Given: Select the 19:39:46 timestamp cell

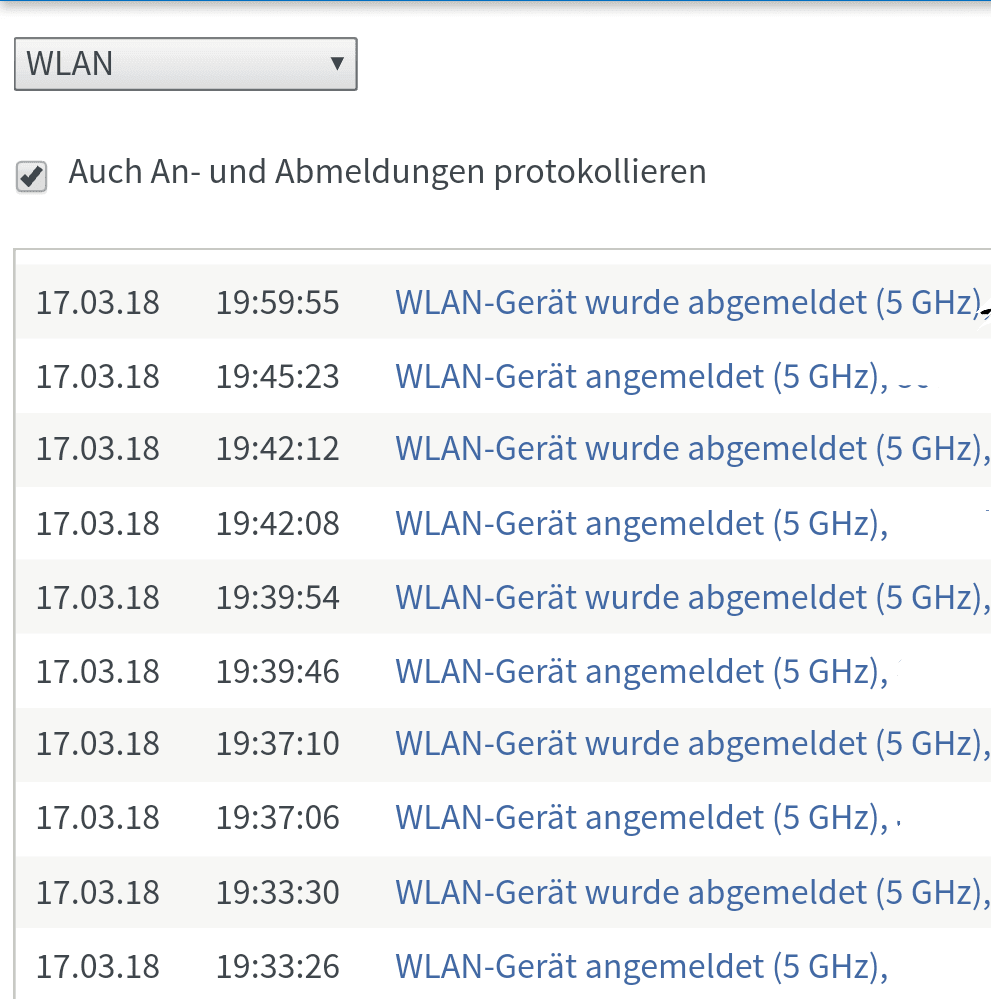Looking at the screenshot, I should [x=278, y=671].
